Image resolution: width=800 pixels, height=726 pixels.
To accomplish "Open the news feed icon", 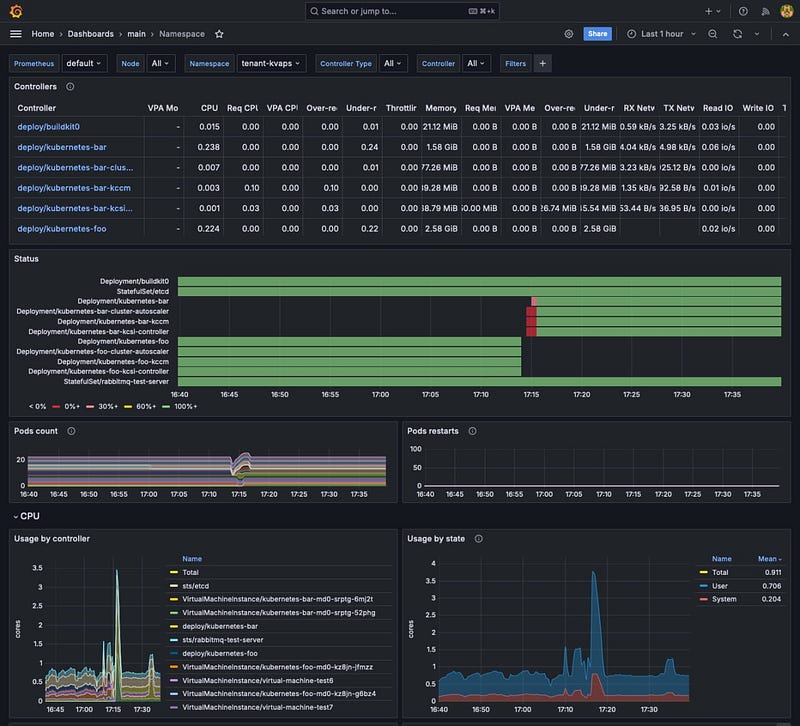I will pyautogui.click(x=766, y=11).
